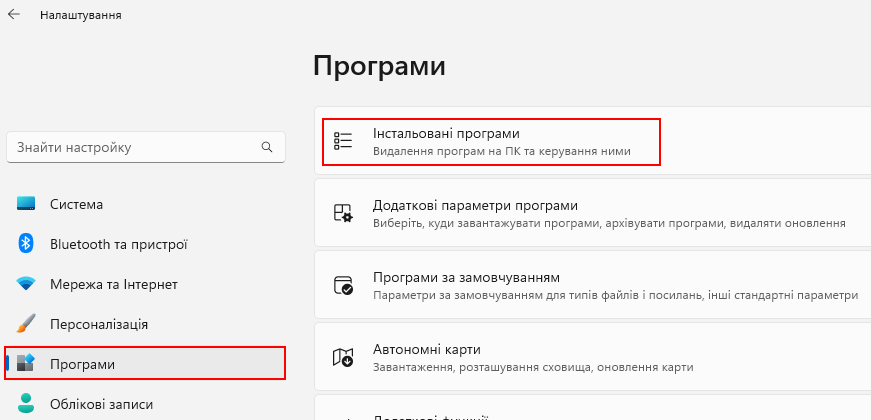Screen dimensions: 871x420
Task: Click the Персоналізація paintbrush icon
Action: 26,324
